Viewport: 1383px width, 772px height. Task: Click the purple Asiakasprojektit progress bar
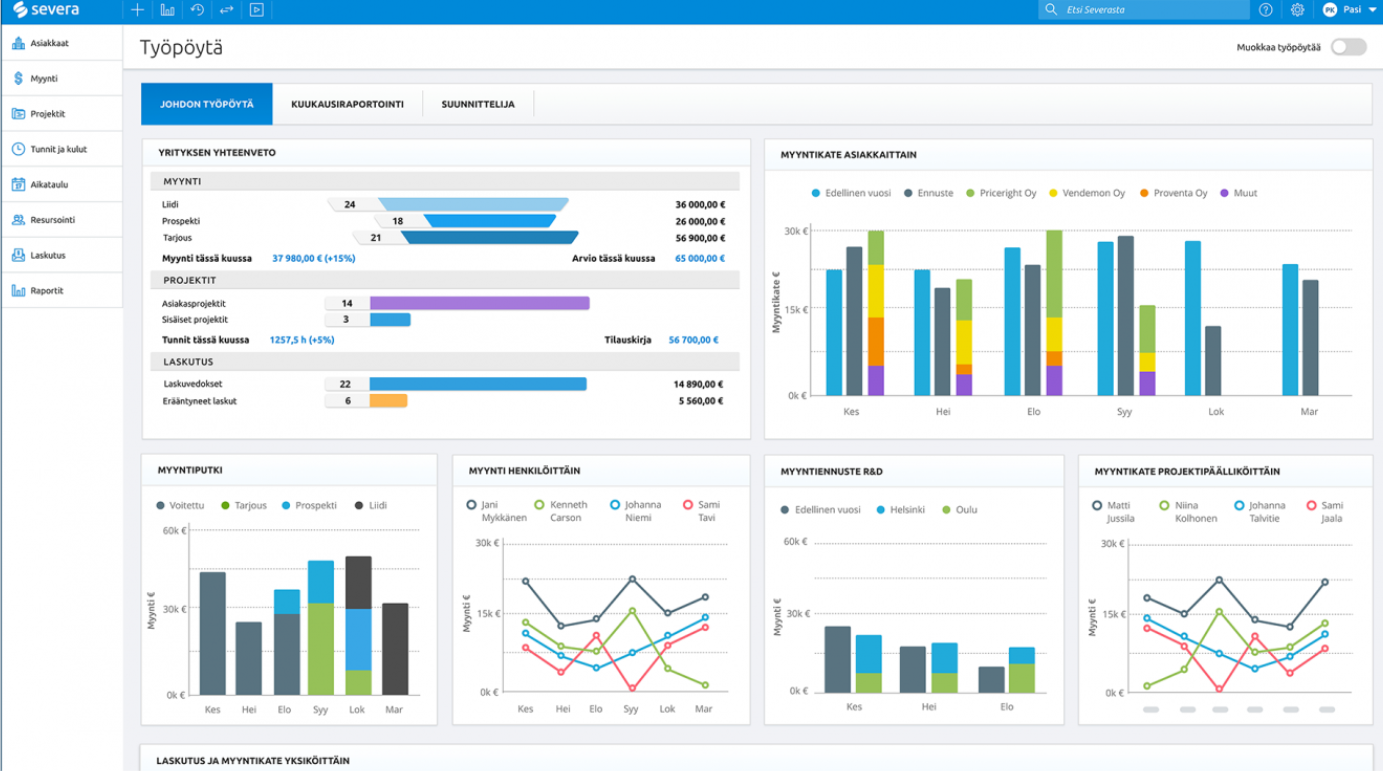479,303
